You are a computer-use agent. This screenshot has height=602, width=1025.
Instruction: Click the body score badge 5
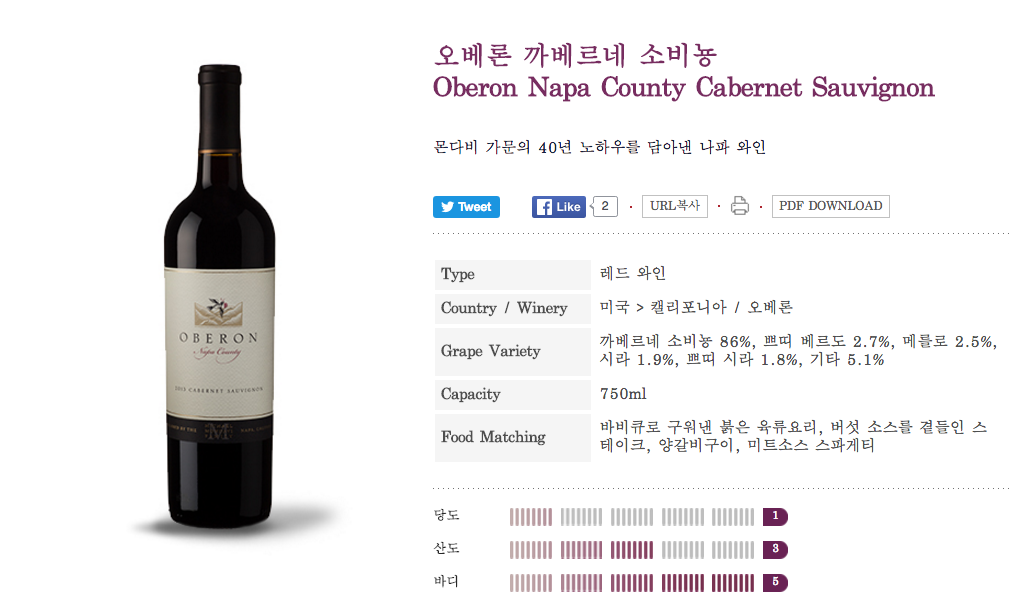pyautogui.click(x=775, y=582)
